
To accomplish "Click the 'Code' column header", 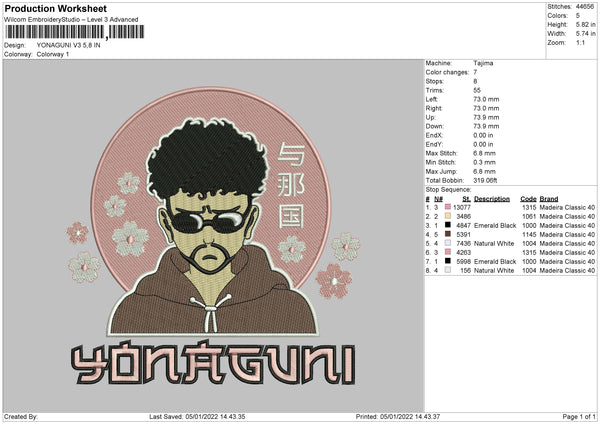I will [x=528, y=199].
